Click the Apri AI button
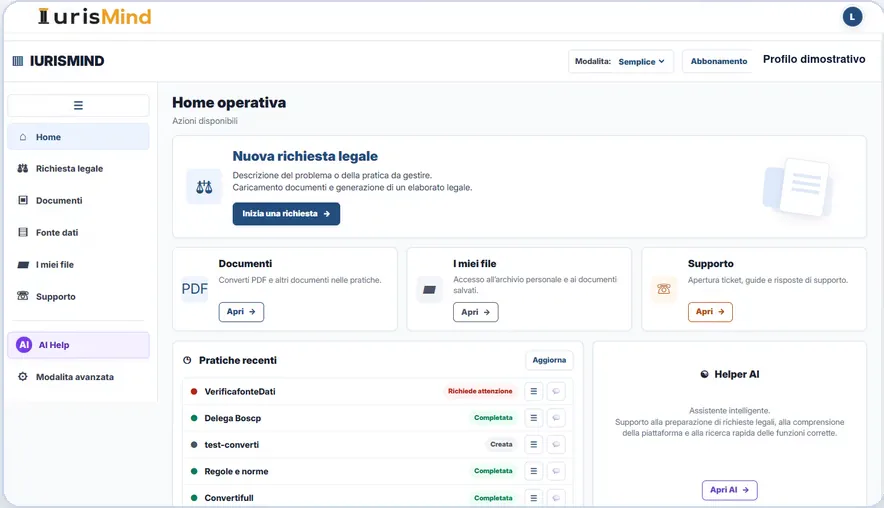Viewport: 884px width, 508px height. point(730,490)
